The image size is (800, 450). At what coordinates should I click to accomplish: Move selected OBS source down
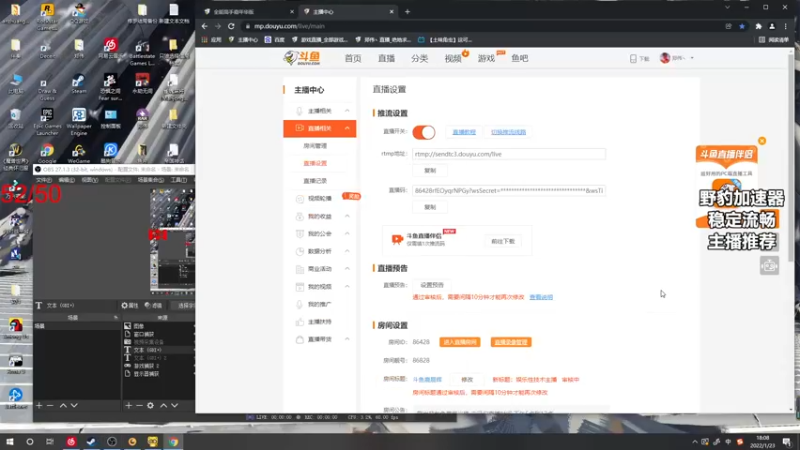[x=174, y=405]
